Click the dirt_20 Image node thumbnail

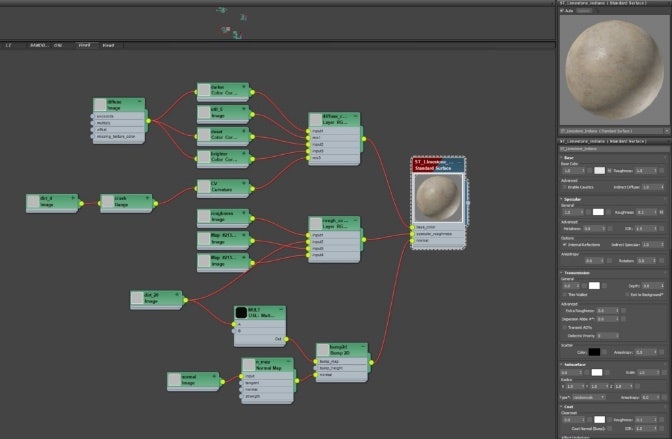pos(137,298)
